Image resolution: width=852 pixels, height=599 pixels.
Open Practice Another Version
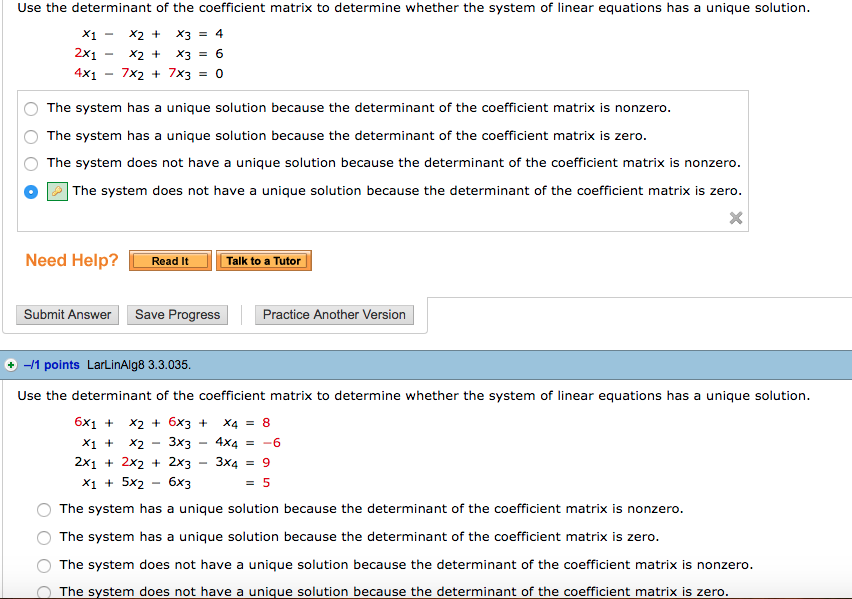tap(334, 314)
